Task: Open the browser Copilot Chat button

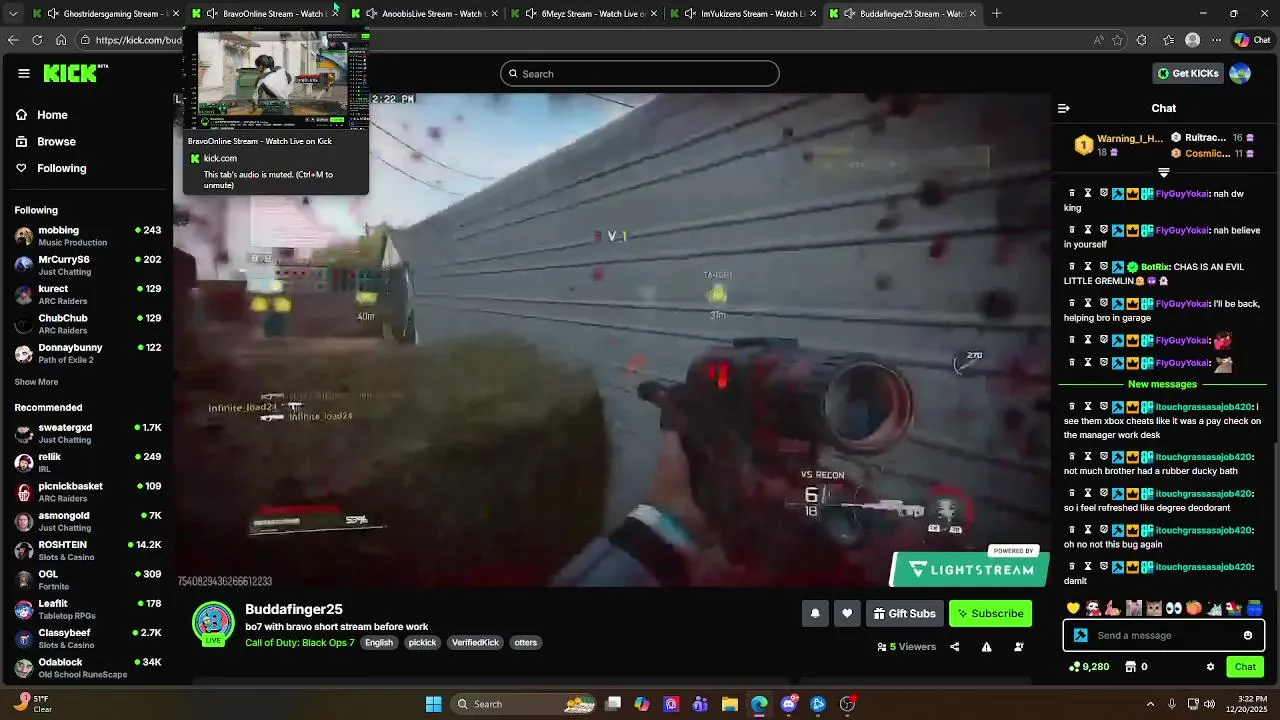Action: (1253, 40)
